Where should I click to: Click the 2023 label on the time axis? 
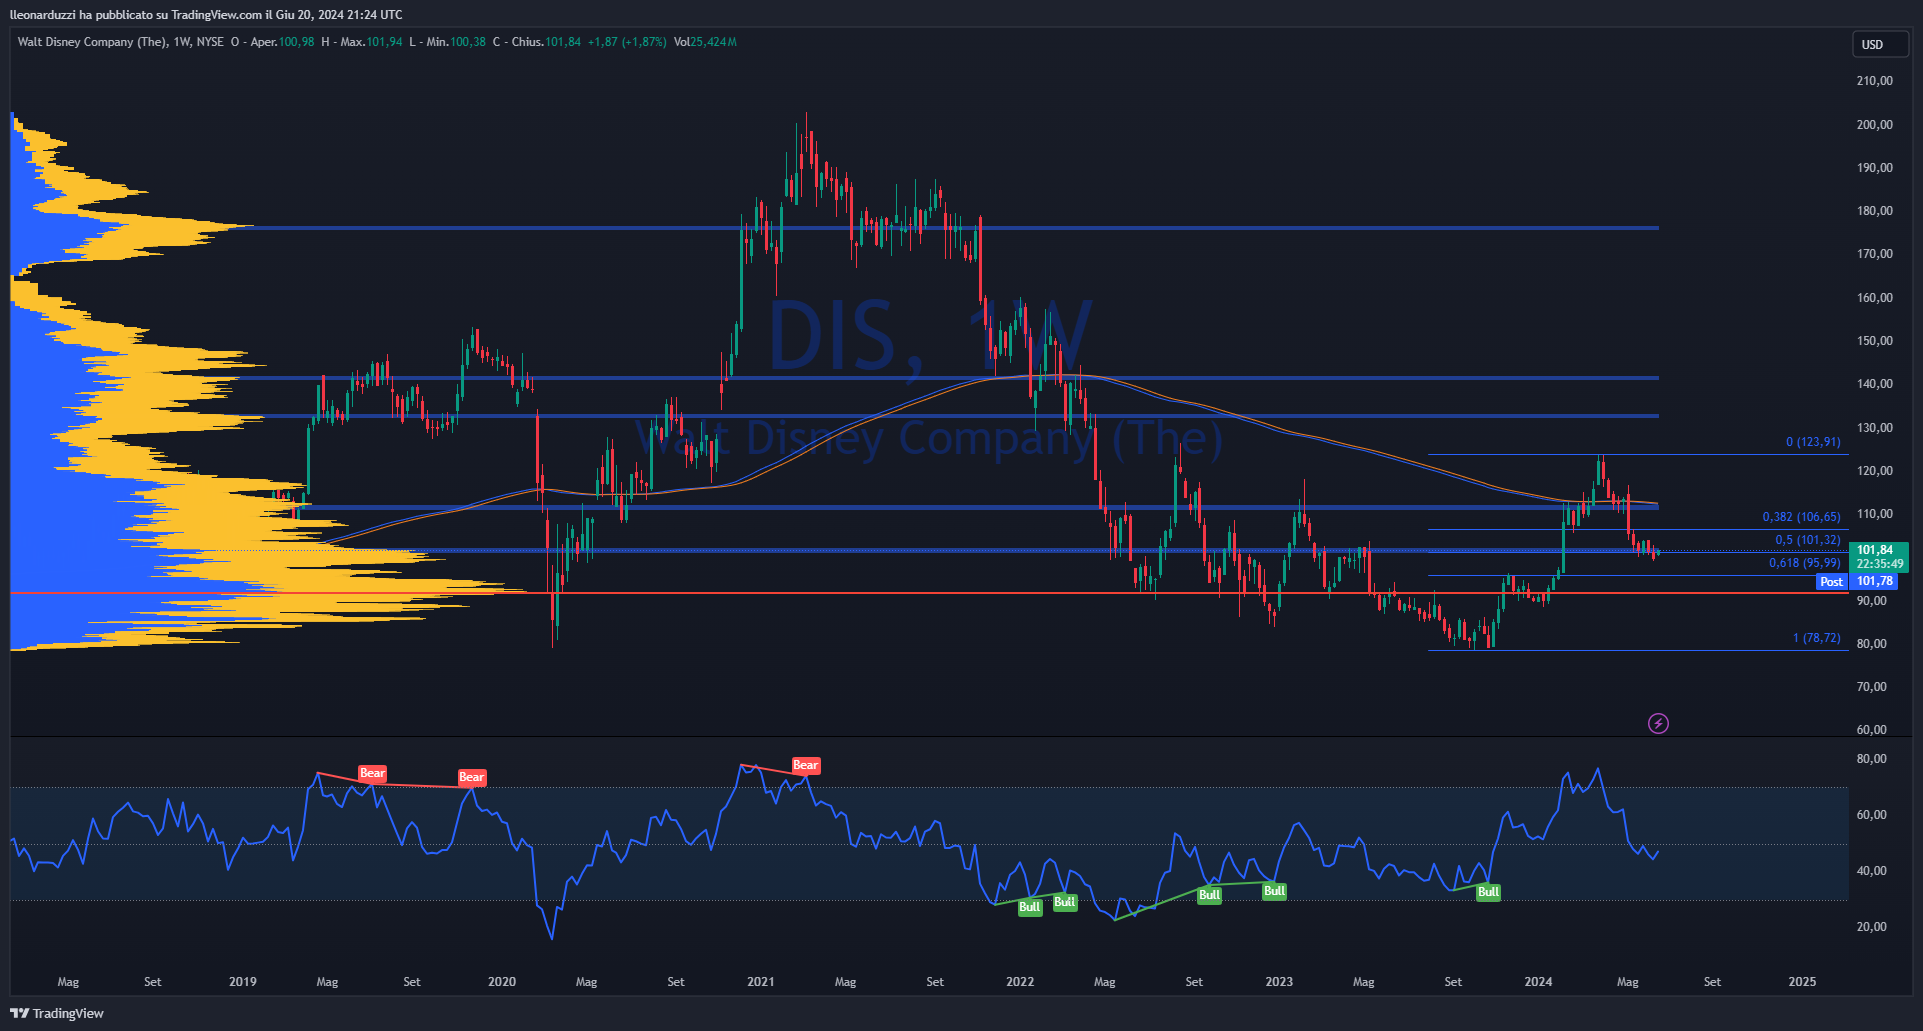tap(1279, 982)
